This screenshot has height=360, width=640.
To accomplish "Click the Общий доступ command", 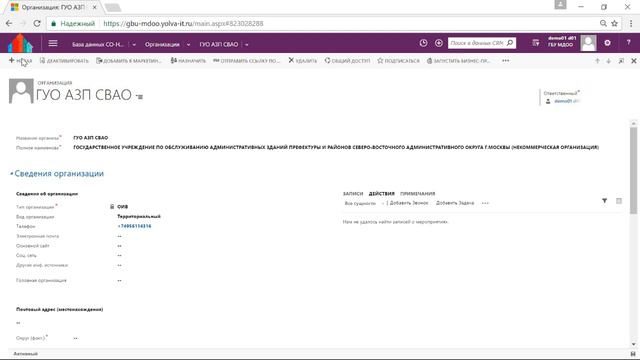I will point(347,61).
